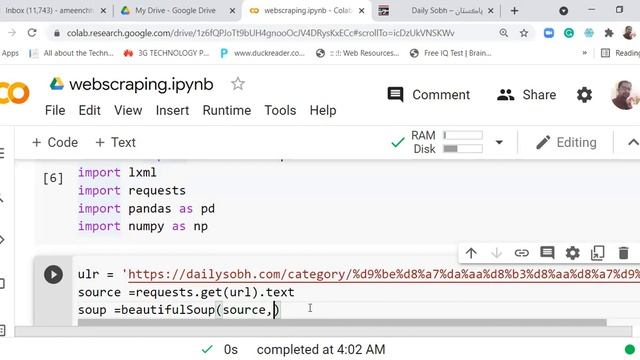This screenshot has height=360, width=640.
Task: Open the Extensions puzzle icon
Action: (x=609, y=33)
